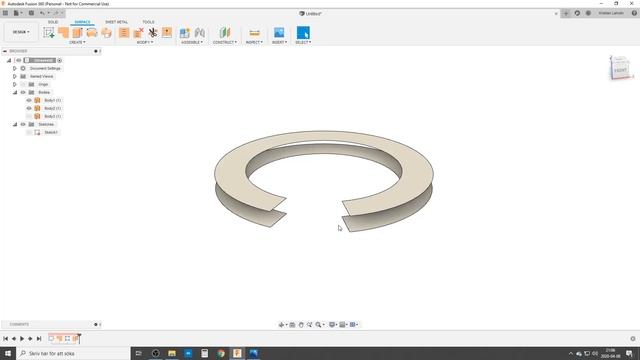Viewport: 640px width, 360px height.
Task: Select the Pan hand tool
Action: tap(301, 324)
